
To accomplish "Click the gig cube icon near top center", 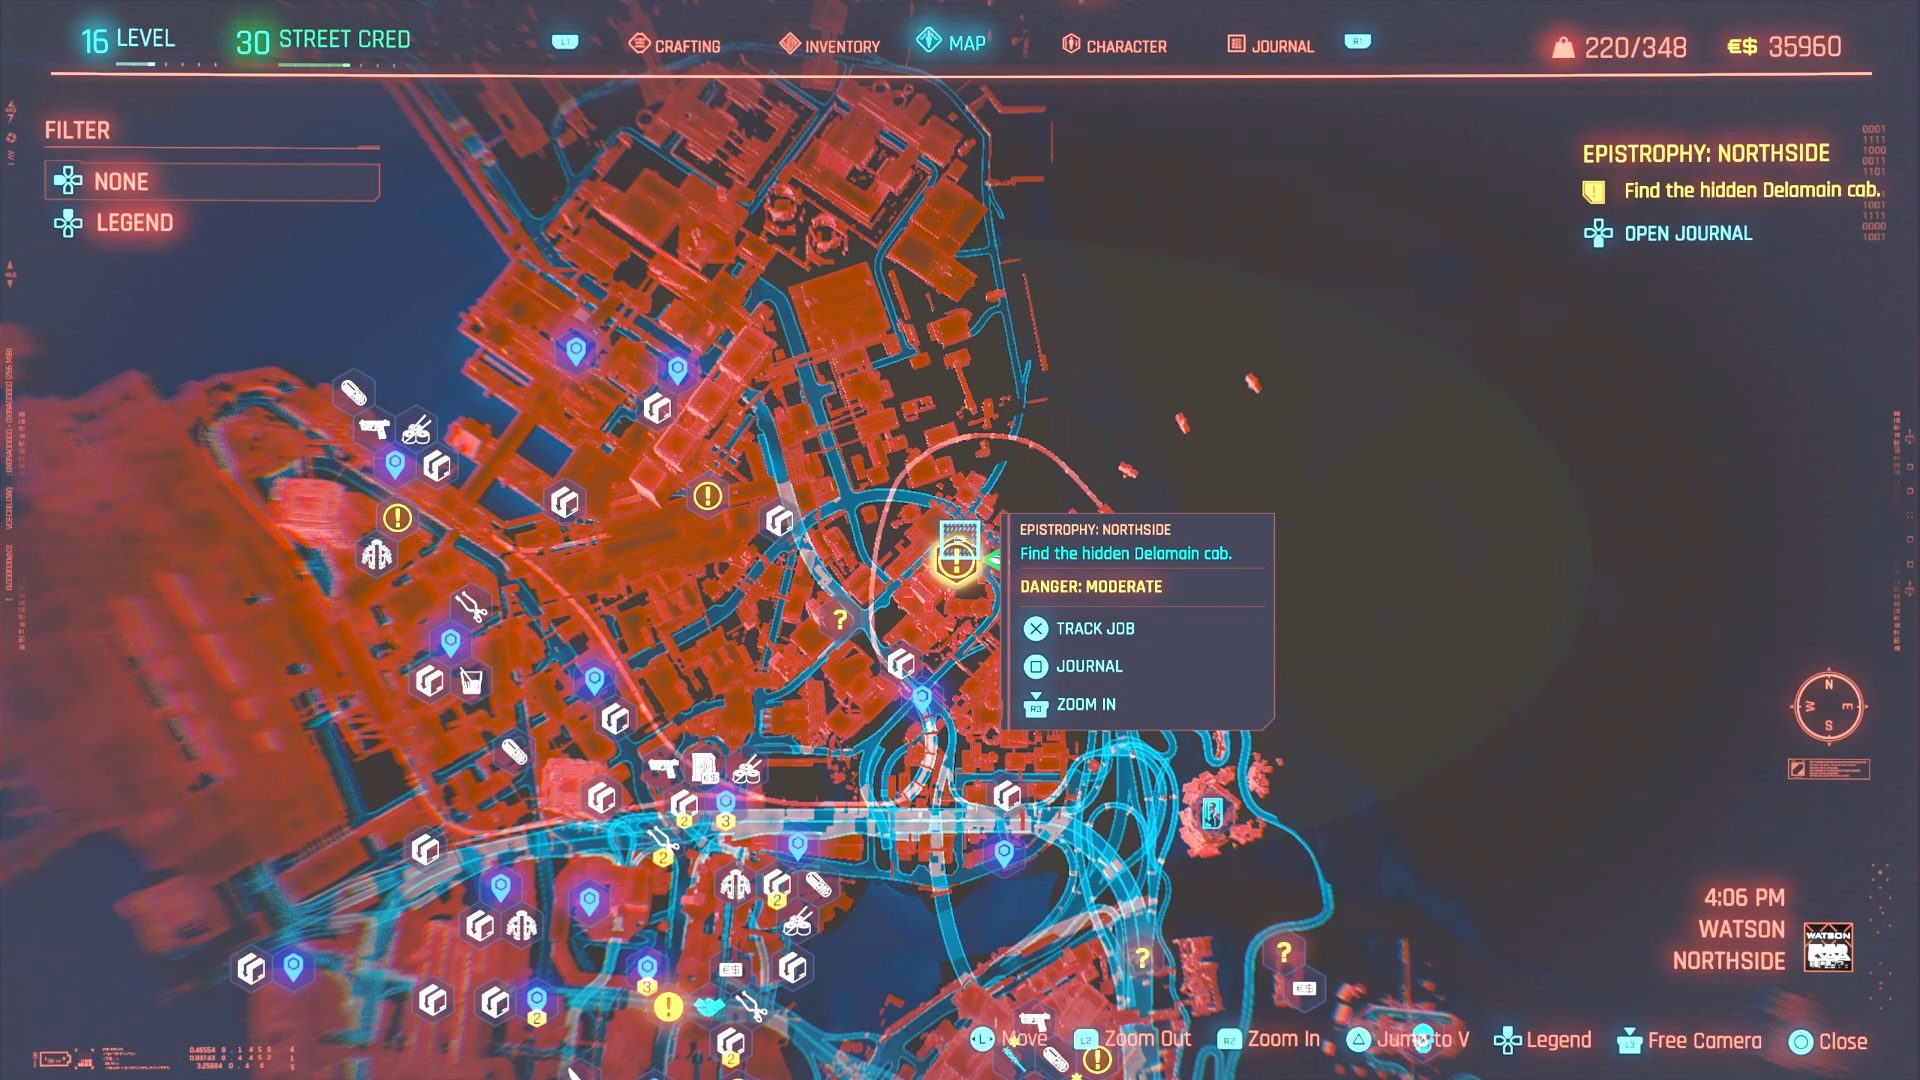I will tap(657, 407).
